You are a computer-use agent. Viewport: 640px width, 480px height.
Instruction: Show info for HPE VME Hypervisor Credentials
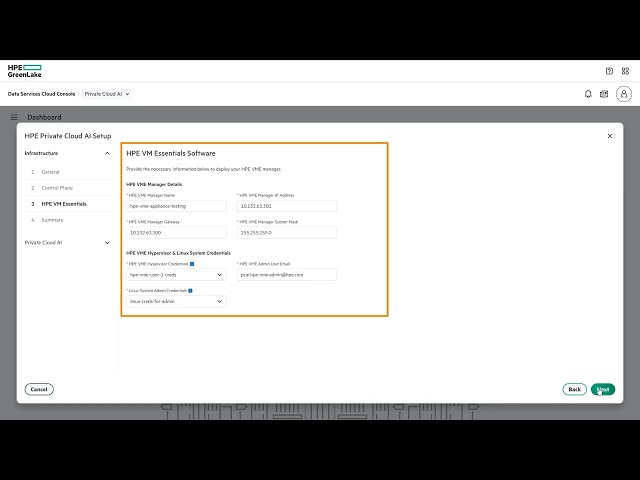[x=192, y=264]
